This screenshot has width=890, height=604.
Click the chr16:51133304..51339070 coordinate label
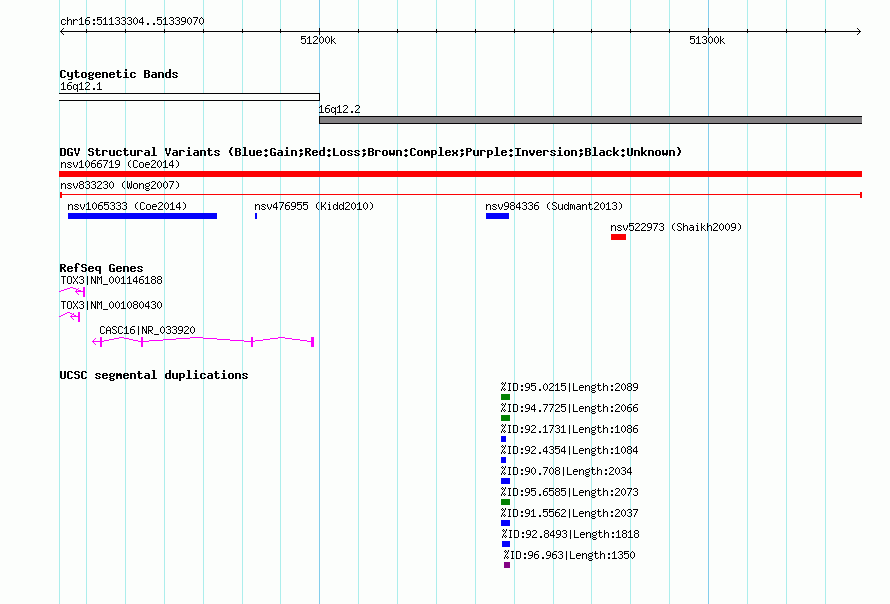point(132,21)
